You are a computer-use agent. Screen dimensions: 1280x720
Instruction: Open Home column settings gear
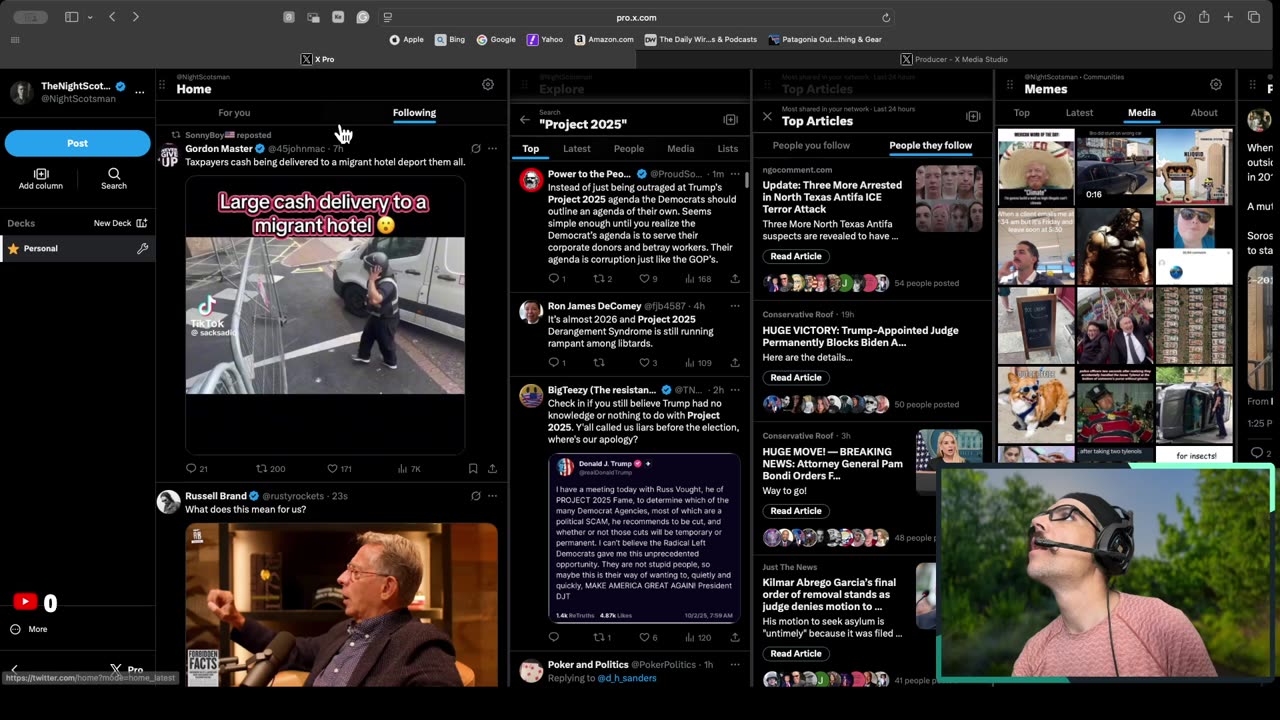(x=488, y=85)
